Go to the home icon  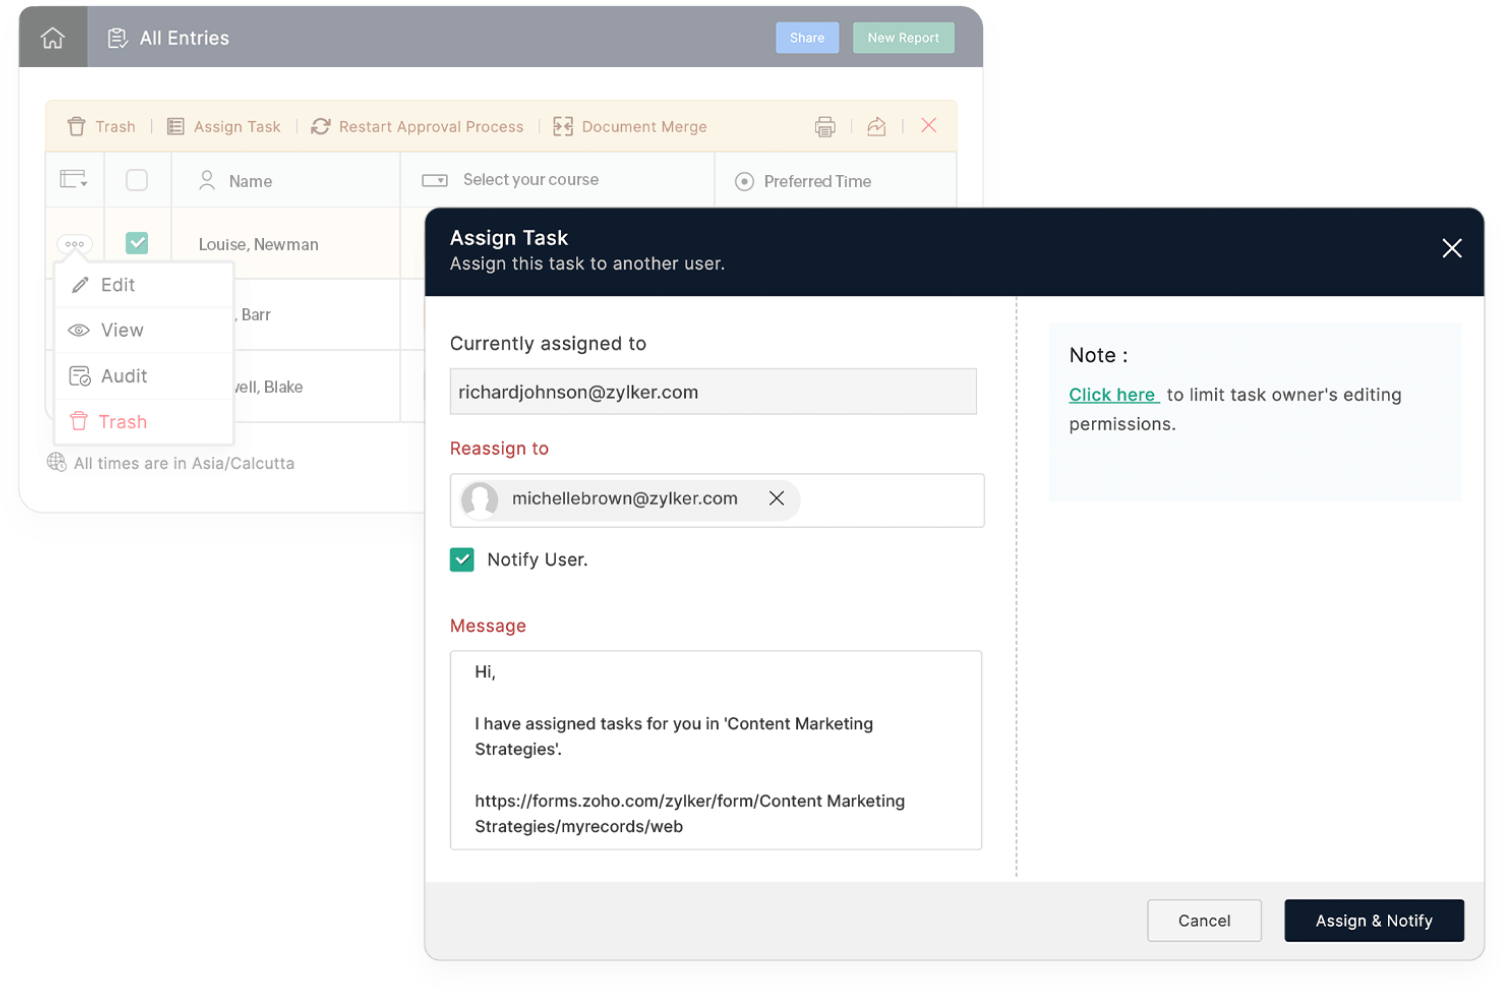tap(52, 38)
